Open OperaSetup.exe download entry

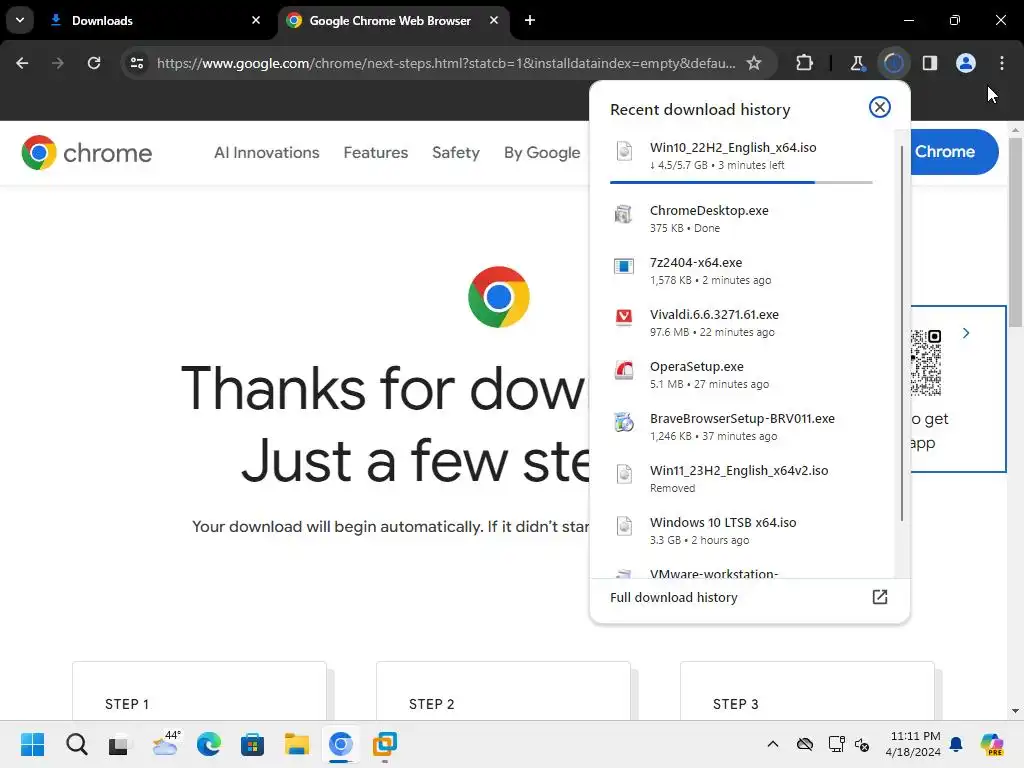click(741, 375)
